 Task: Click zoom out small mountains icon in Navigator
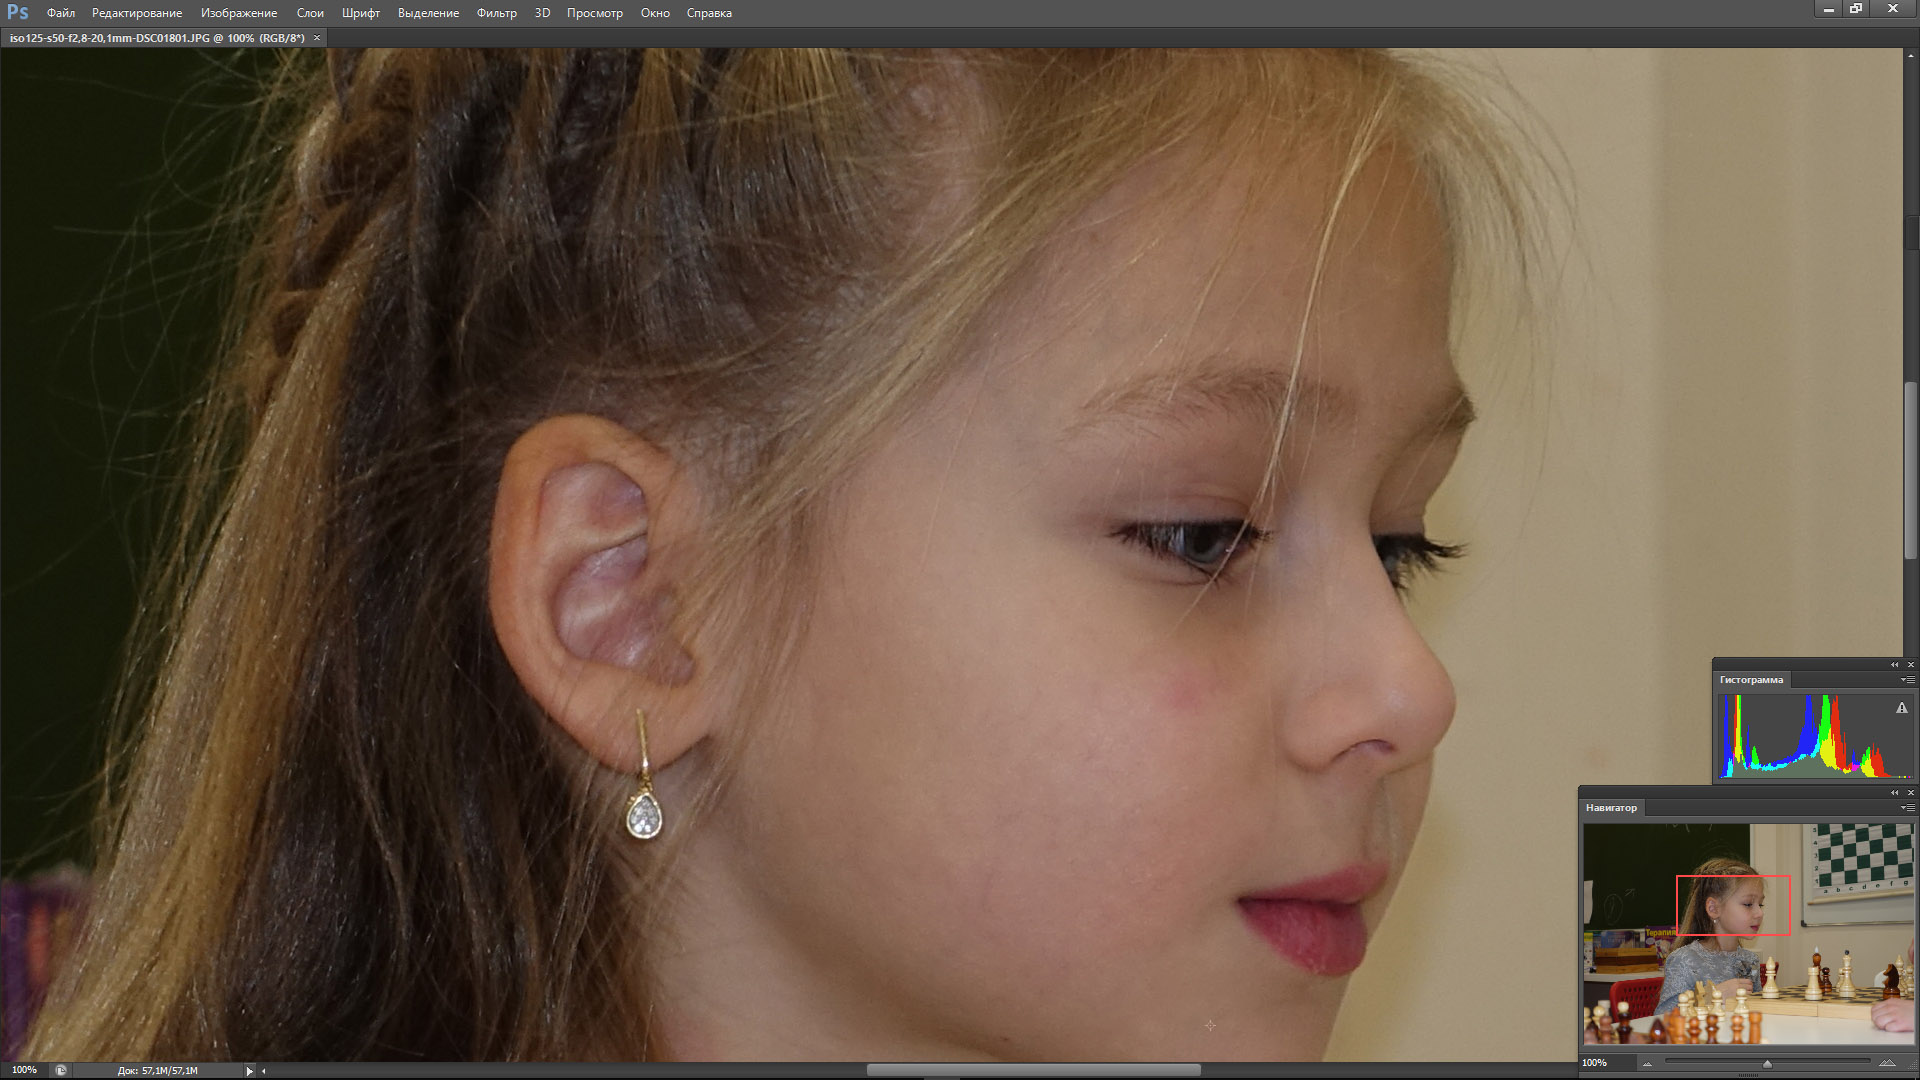click(x=1647, y=1063)
